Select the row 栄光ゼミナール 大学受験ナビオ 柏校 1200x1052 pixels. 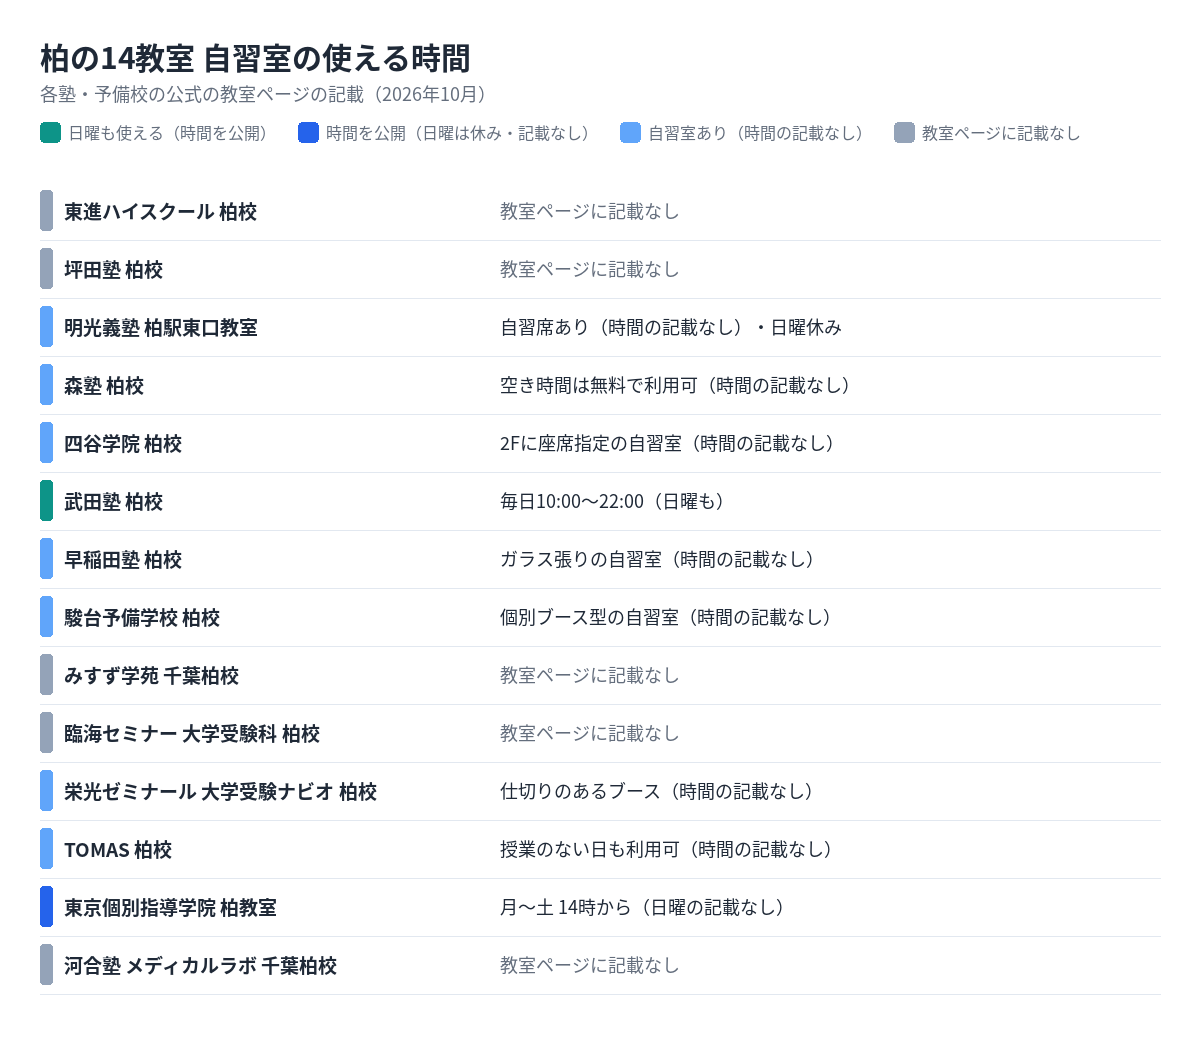pyautogui.click(x=600, y=791)
